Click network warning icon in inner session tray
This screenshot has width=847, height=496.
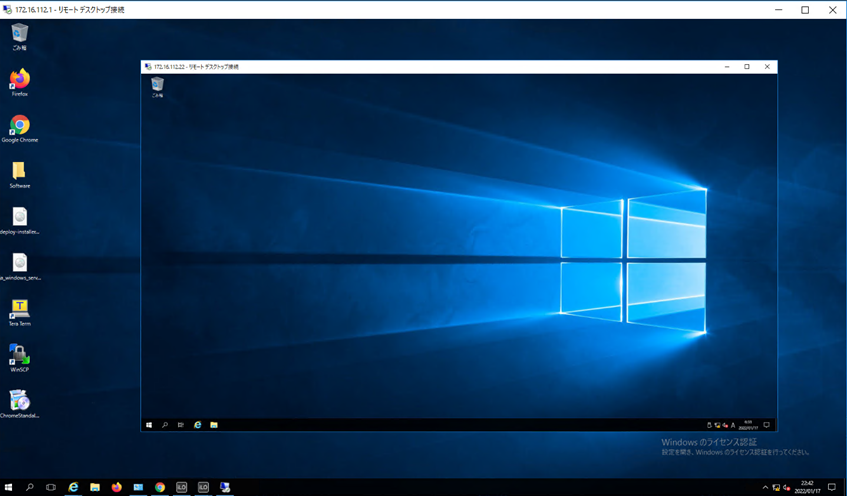(x=717, y=426)
